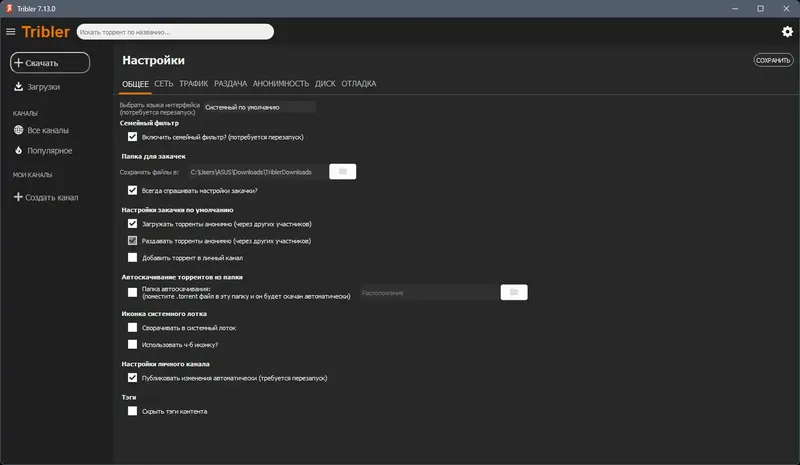
Task: Click Семейный фильтр section label
Action: [149, 123]
